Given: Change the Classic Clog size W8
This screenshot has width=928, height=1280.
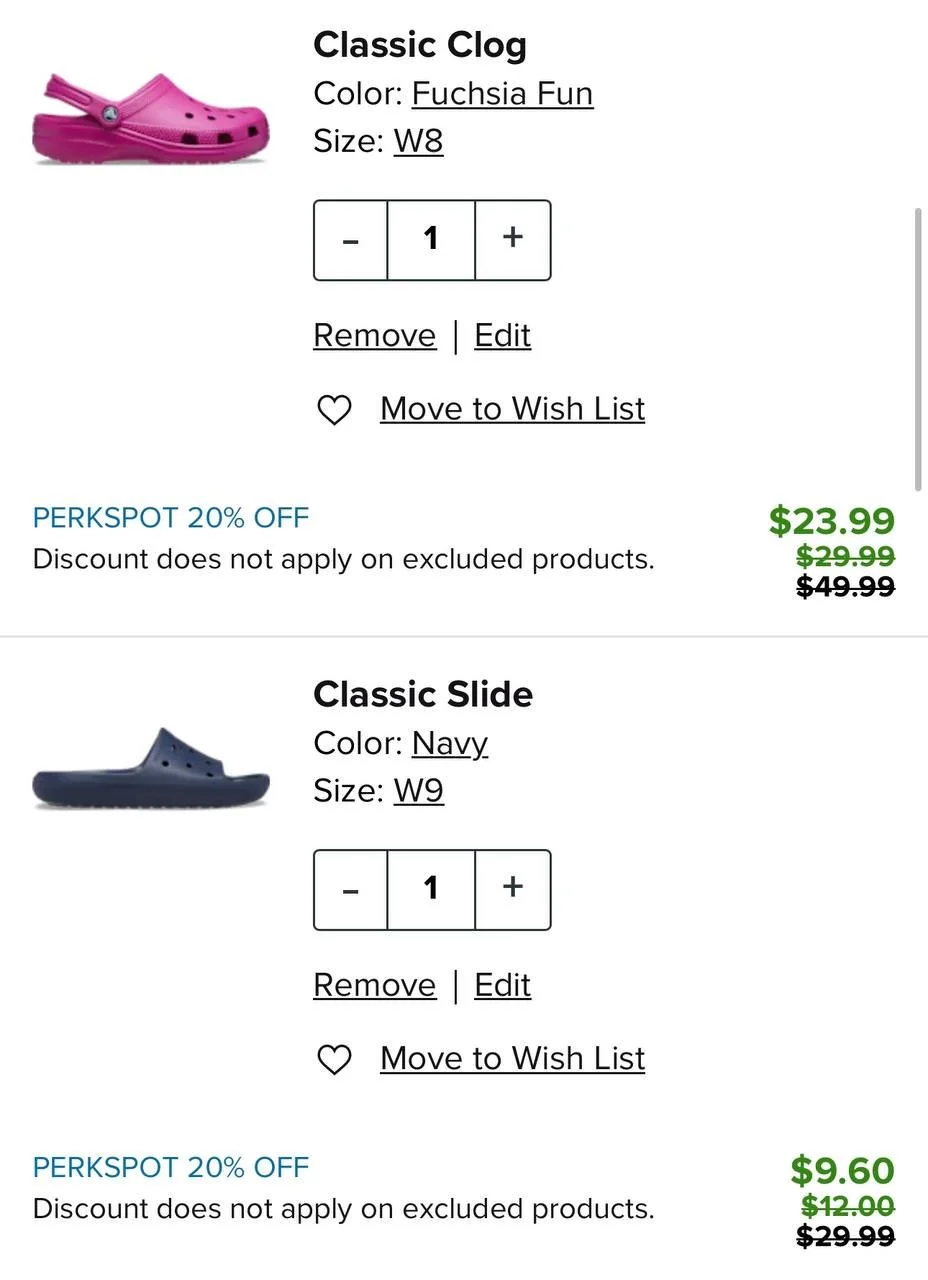Looking at the screenshot, I should [418, 142].
